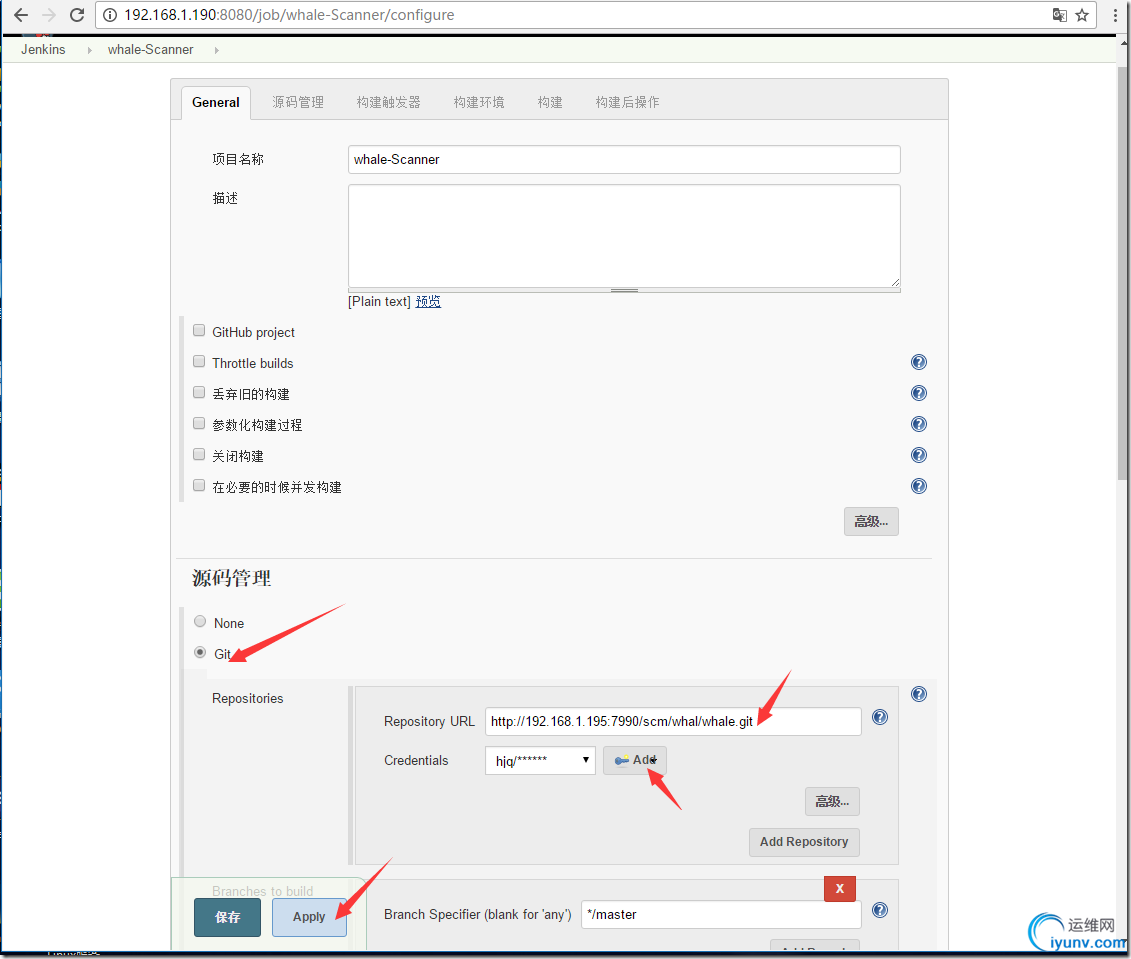The height and width of the screenshot is (959, 1131).
Task: Open the Credentials dropdown showing hjq
Action: point(540,761)
